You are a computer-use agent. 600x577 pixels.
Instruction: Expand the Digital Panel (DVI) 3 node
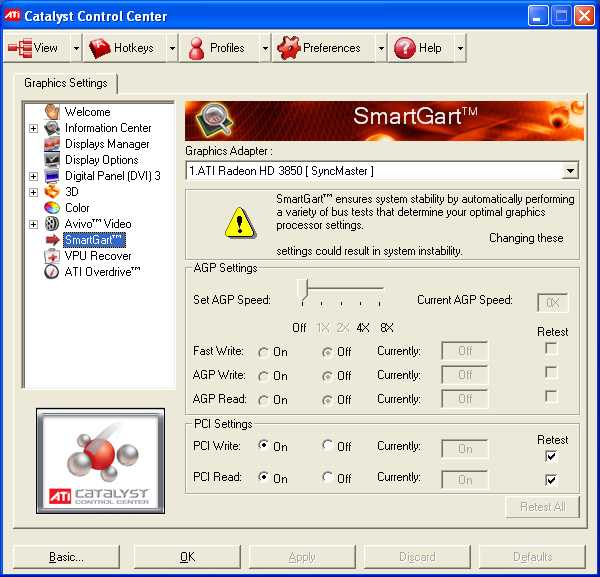pyautogui.click(x=34, y=176)
